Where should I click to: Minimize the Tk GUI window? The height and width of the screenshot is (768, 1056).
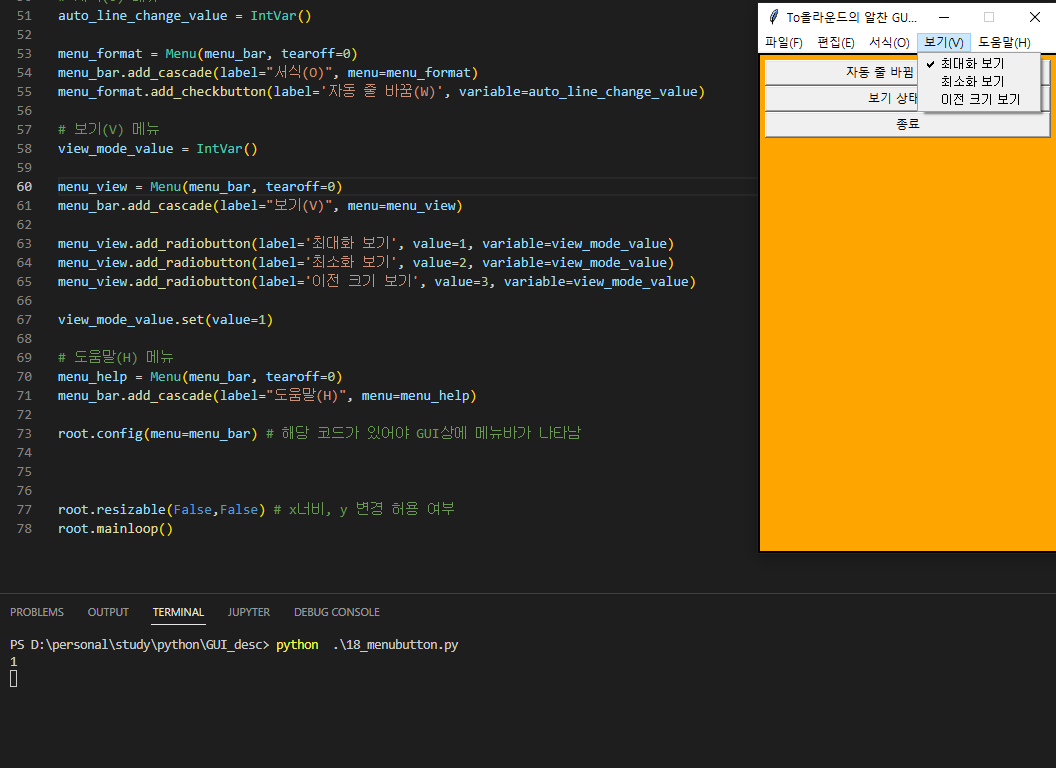click(x=944, y=17)
